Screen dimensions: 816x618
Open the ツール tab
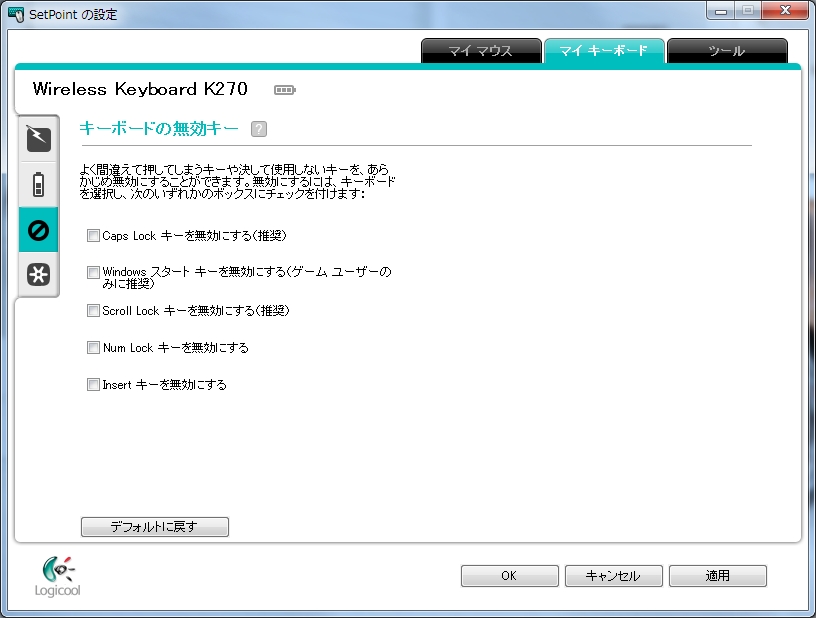tap(726, 51)
